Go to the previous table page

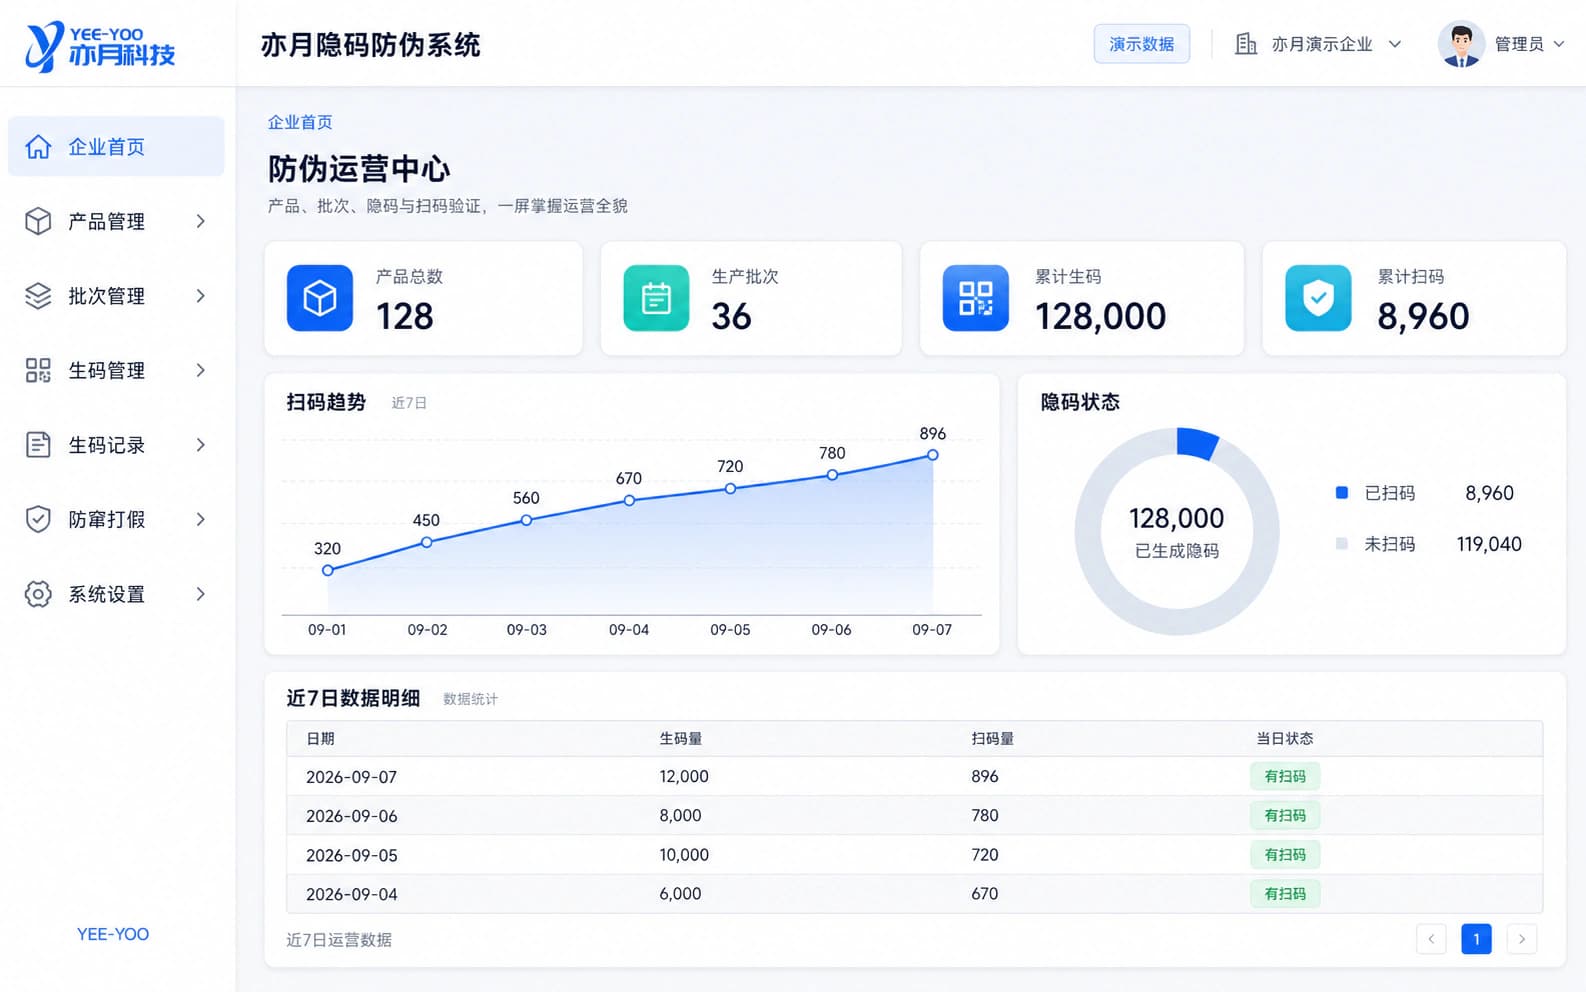(x=1431, y=939)
